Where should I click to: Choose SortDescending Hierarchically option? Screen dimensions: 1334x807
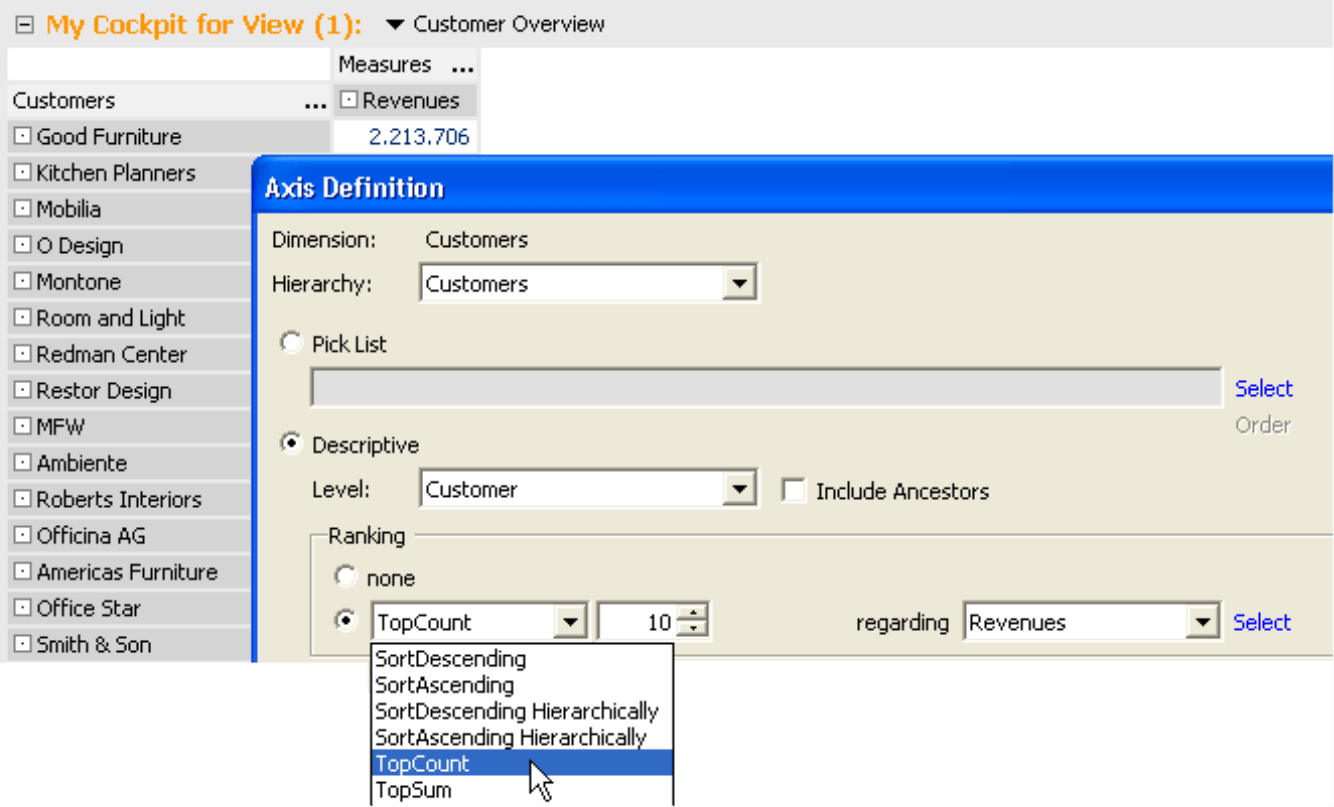(516, 711)
